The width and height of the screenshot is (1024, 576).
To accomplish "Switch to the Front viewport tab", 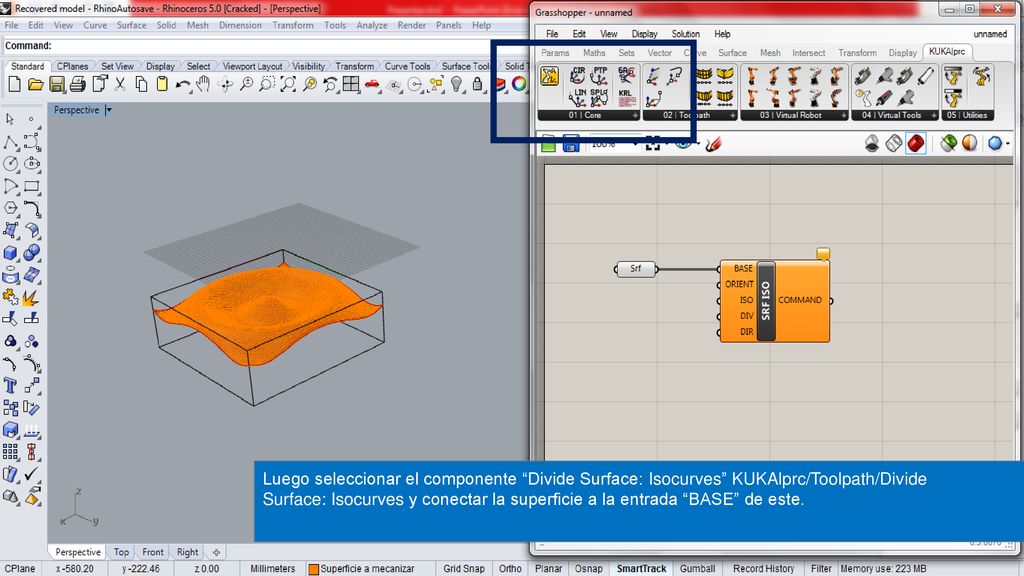I will pyautogui.click(x=153, y=552).
